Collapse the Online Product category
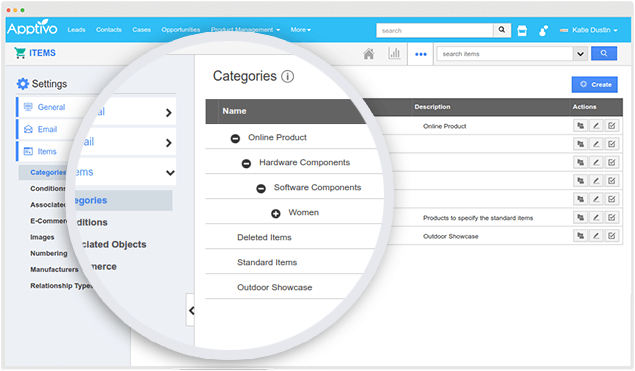The height and width of the screenshot is (371, 635). [x=235, y=139]
